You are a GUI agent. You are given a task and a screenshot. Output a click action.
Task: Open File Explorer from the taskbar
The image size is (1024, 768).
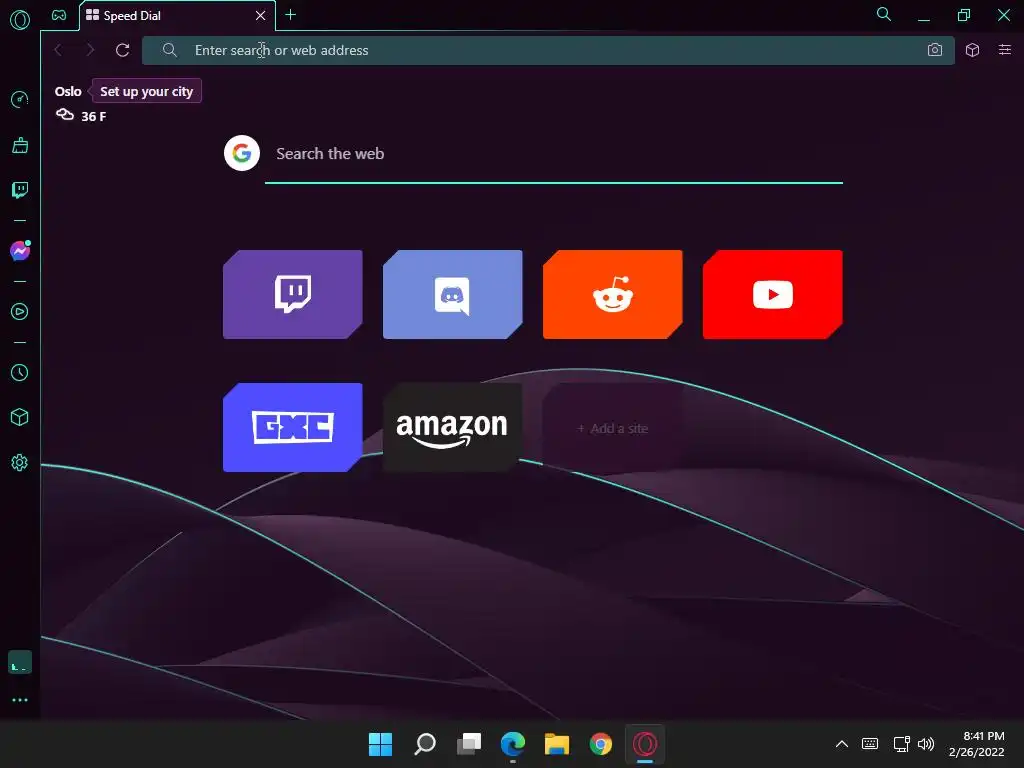[556, 744]
